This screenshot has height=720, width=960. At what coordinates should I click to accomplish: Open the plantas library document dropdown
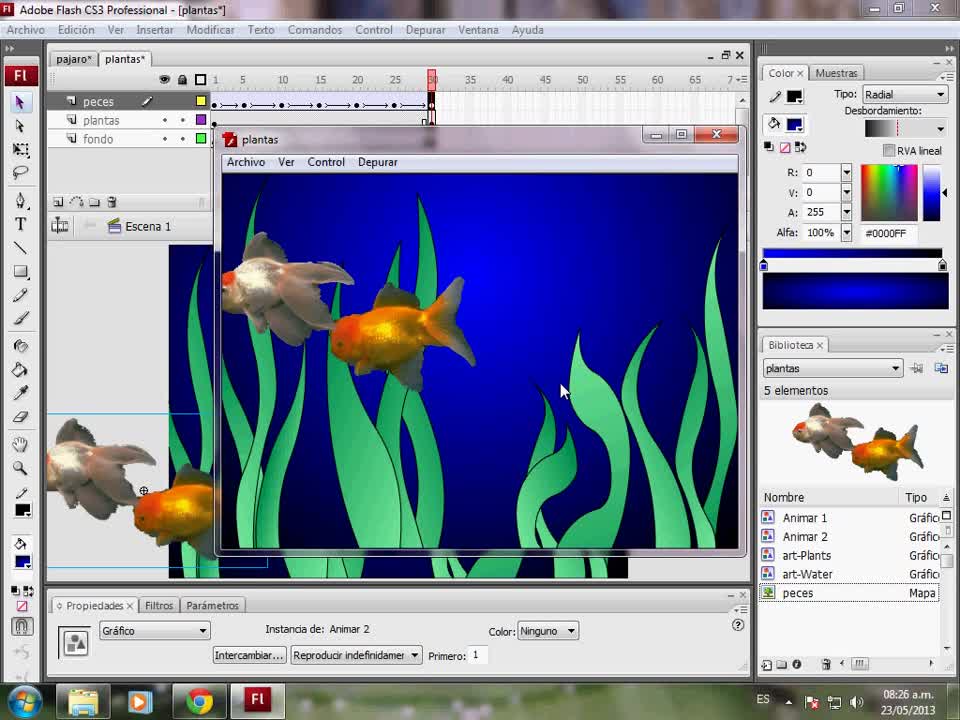point(833,368)
